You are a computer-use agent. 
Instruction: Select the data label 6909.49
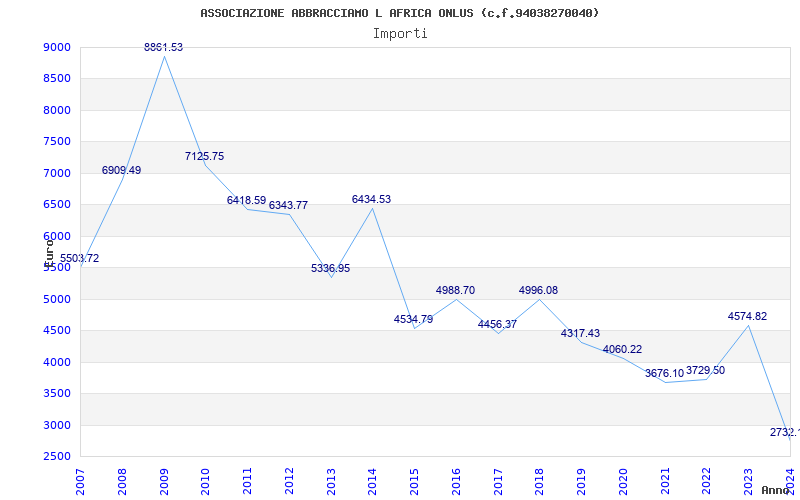coord(121,170)
